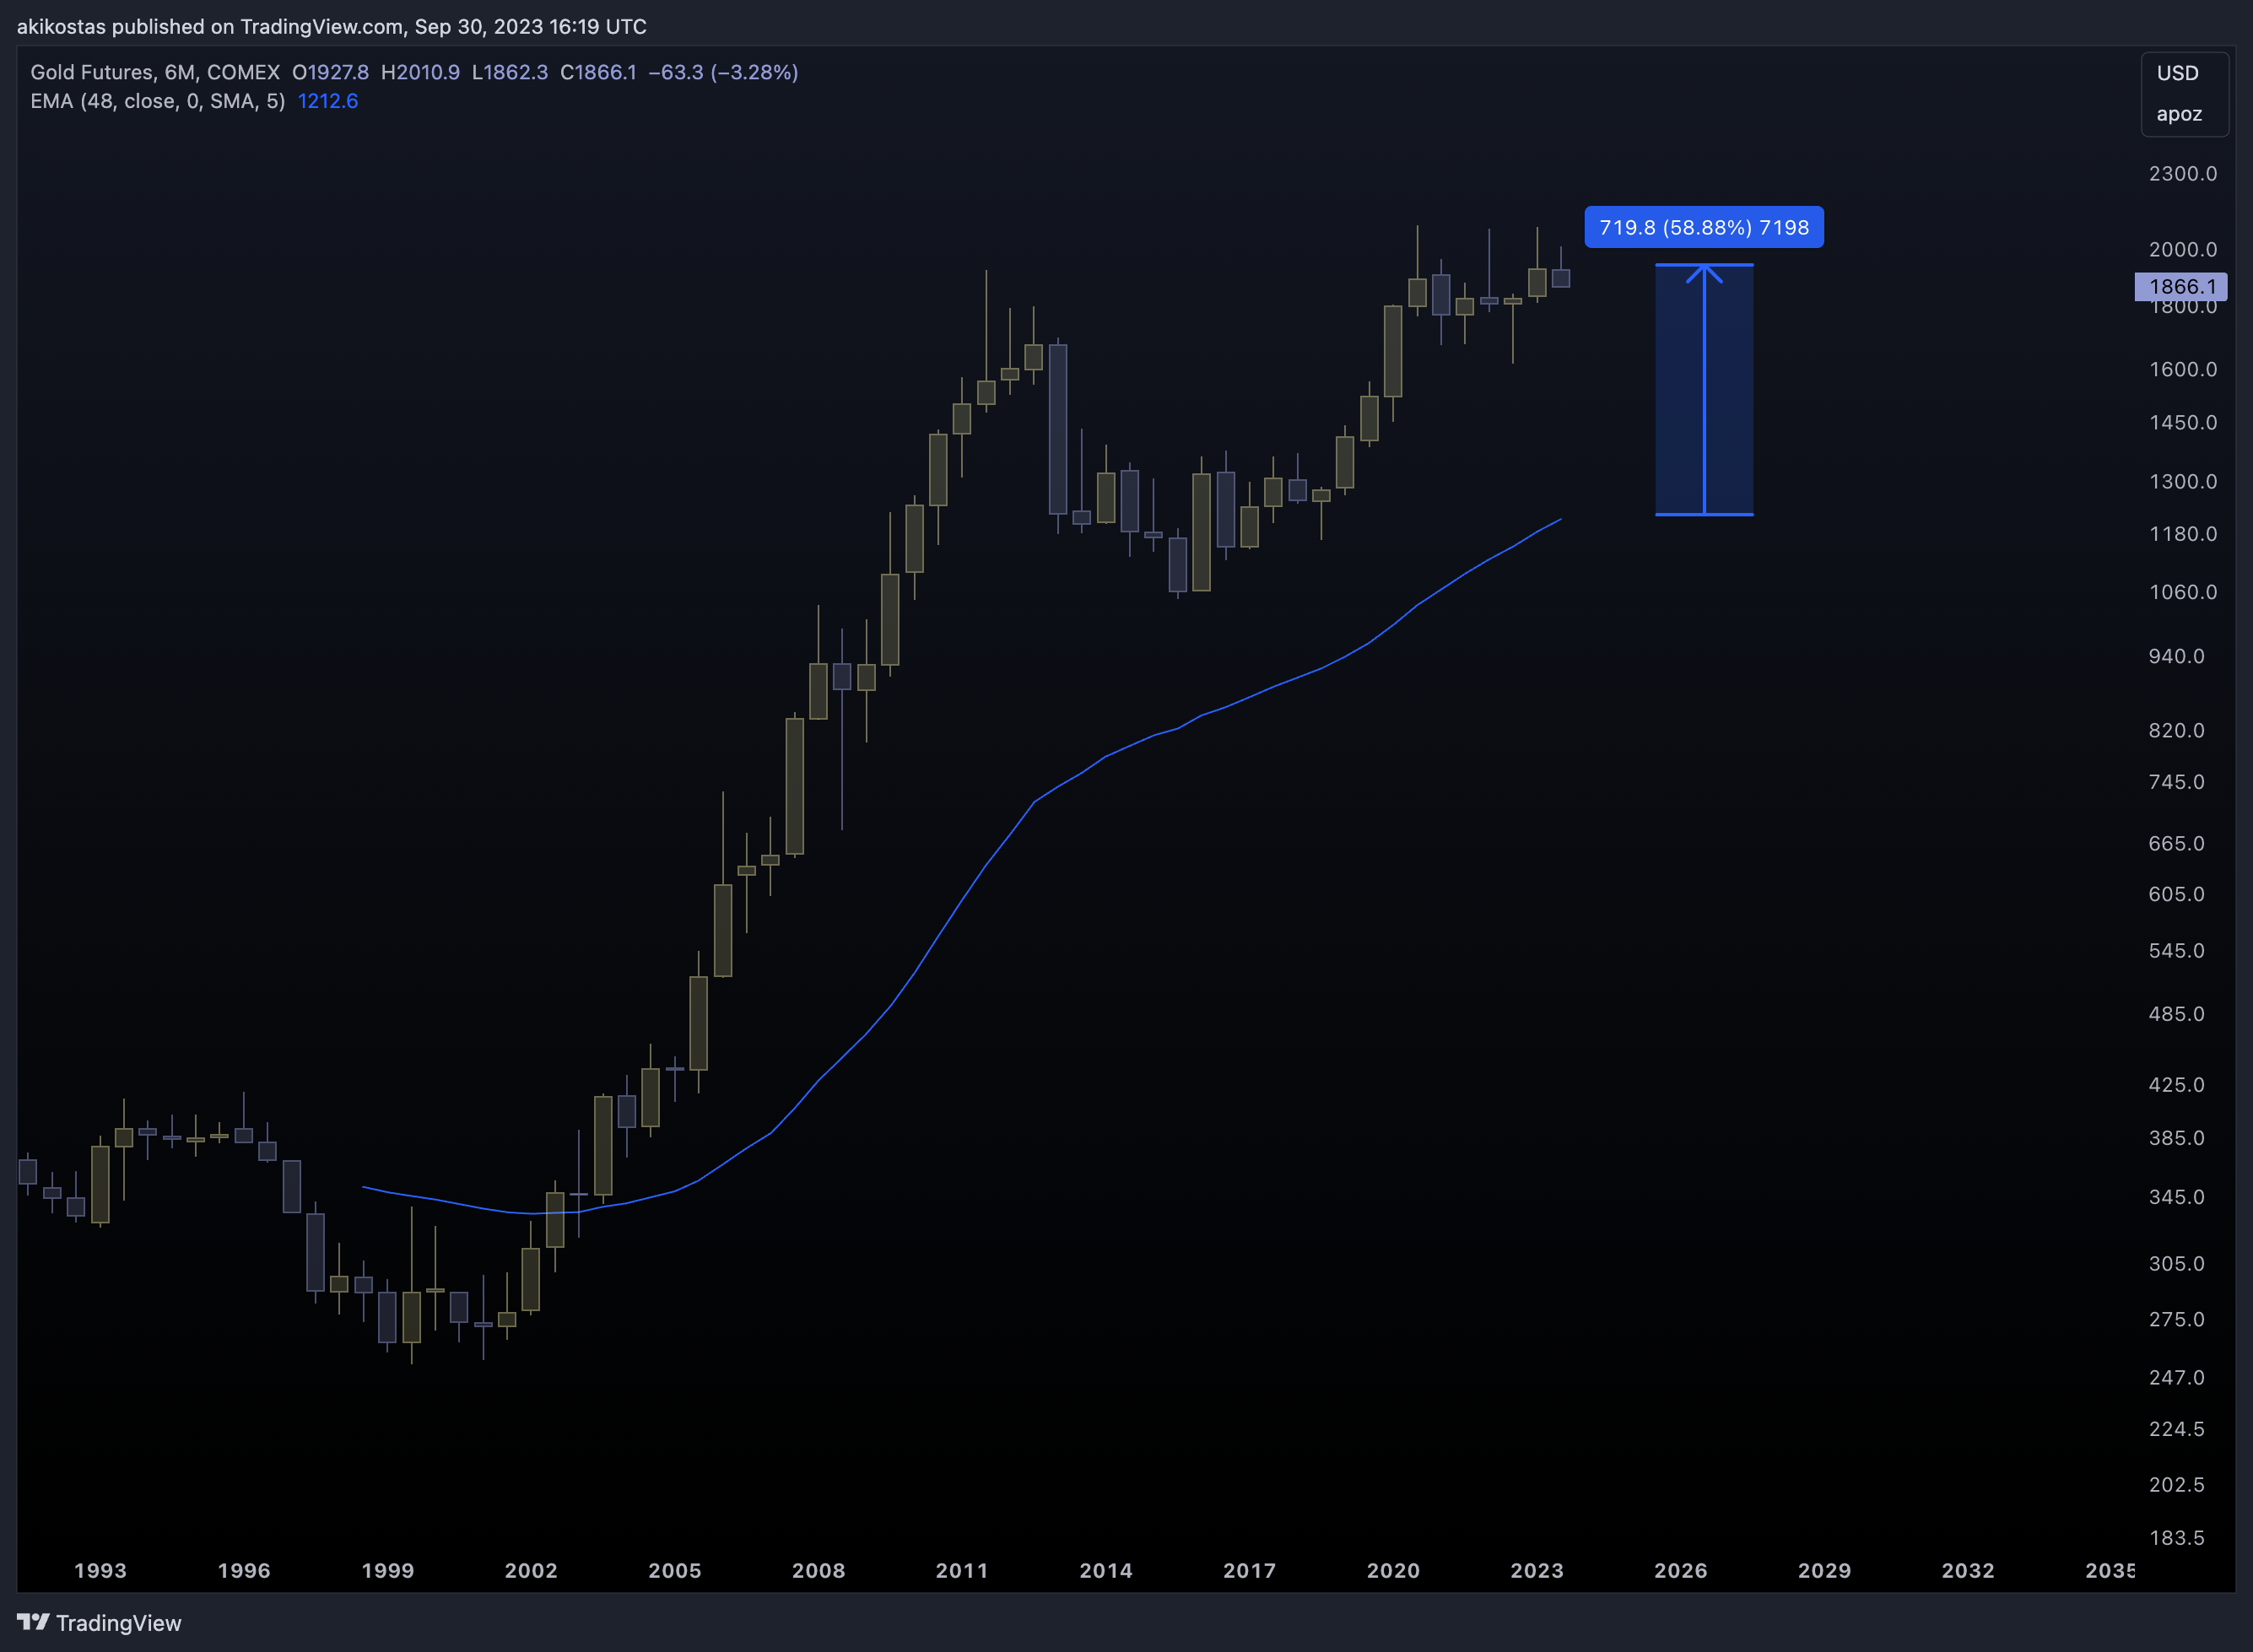2253x1652 pixels.
Task: Click the 1993 time axis label
Action: coord(100,1571)
